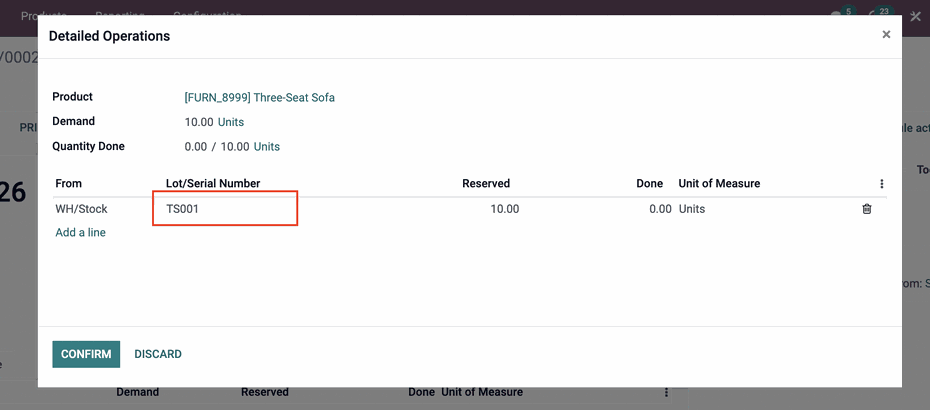Open the [FURN_8999] Three-Seat Sofa product link
This screenshot has height=410, width=930.
(x=260, y=97)
